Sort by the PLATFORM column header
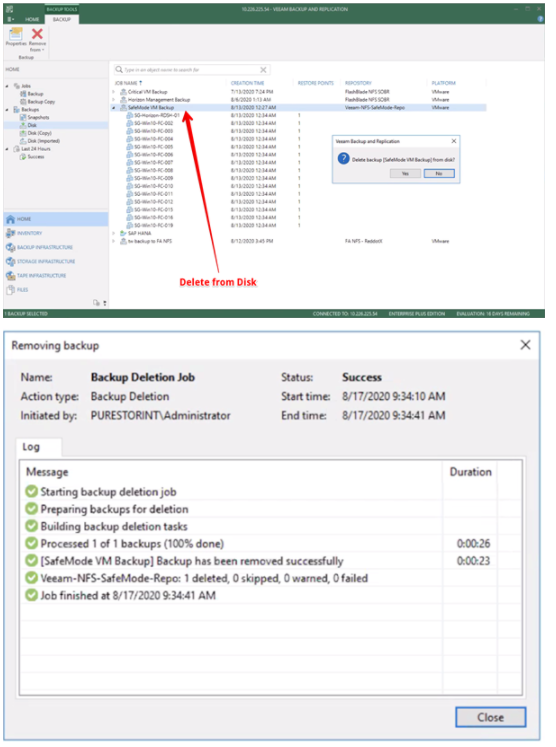 (444, 83)
